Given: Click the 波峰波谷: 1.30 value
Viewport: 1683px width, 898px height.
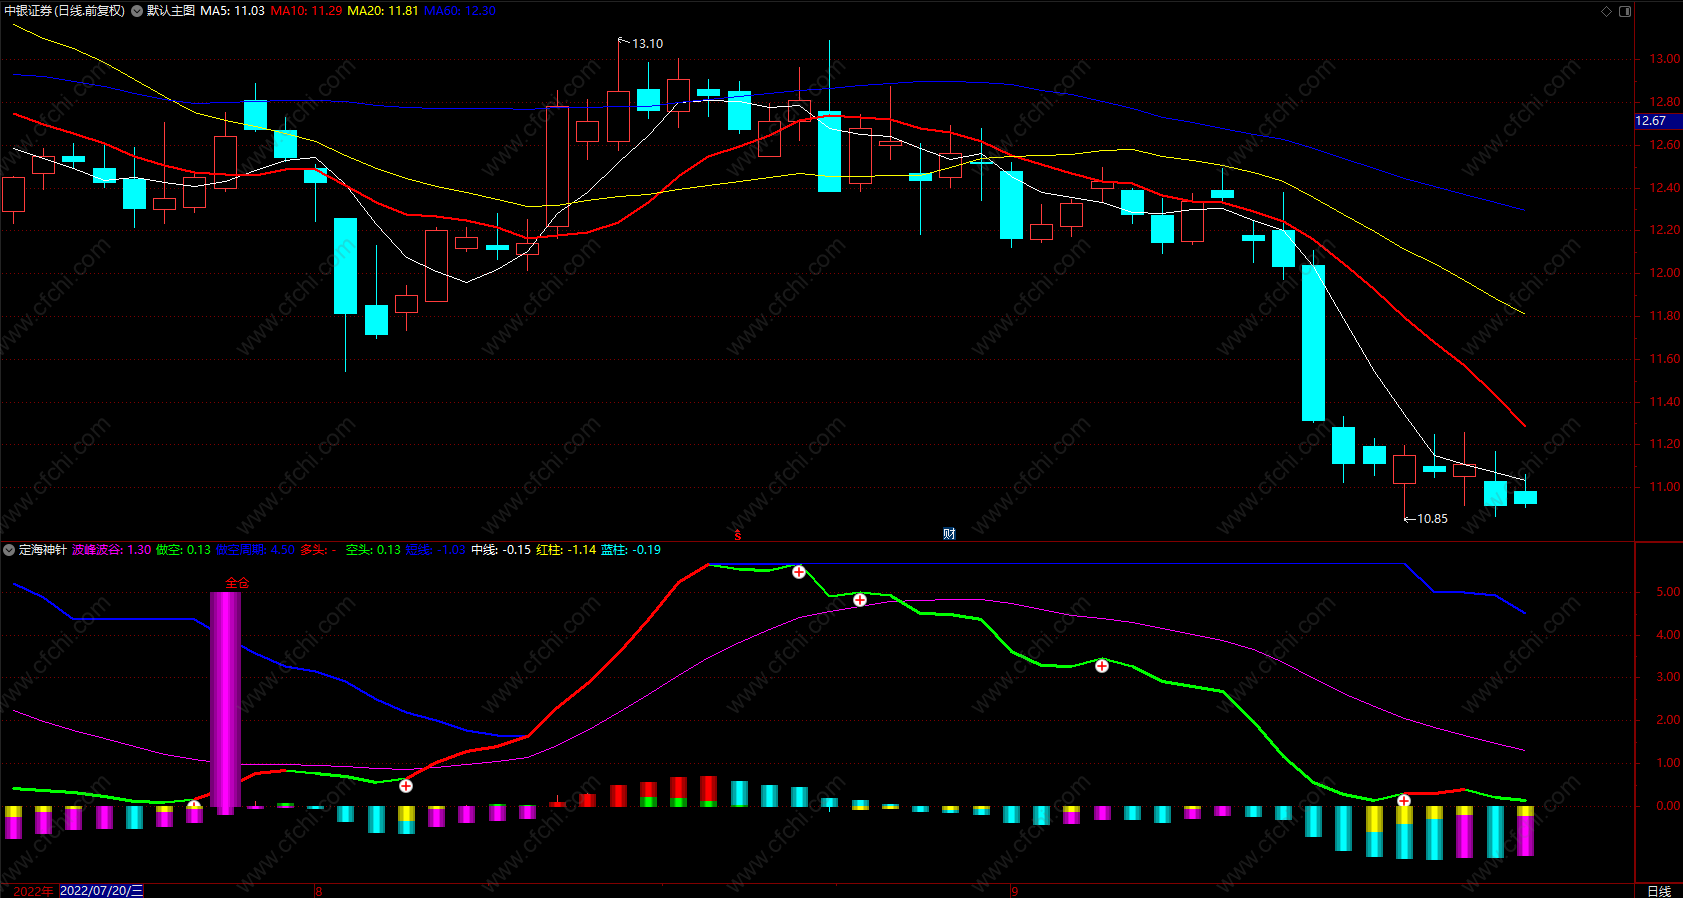Looking at the screenshot, I should [x=112, y=550].
